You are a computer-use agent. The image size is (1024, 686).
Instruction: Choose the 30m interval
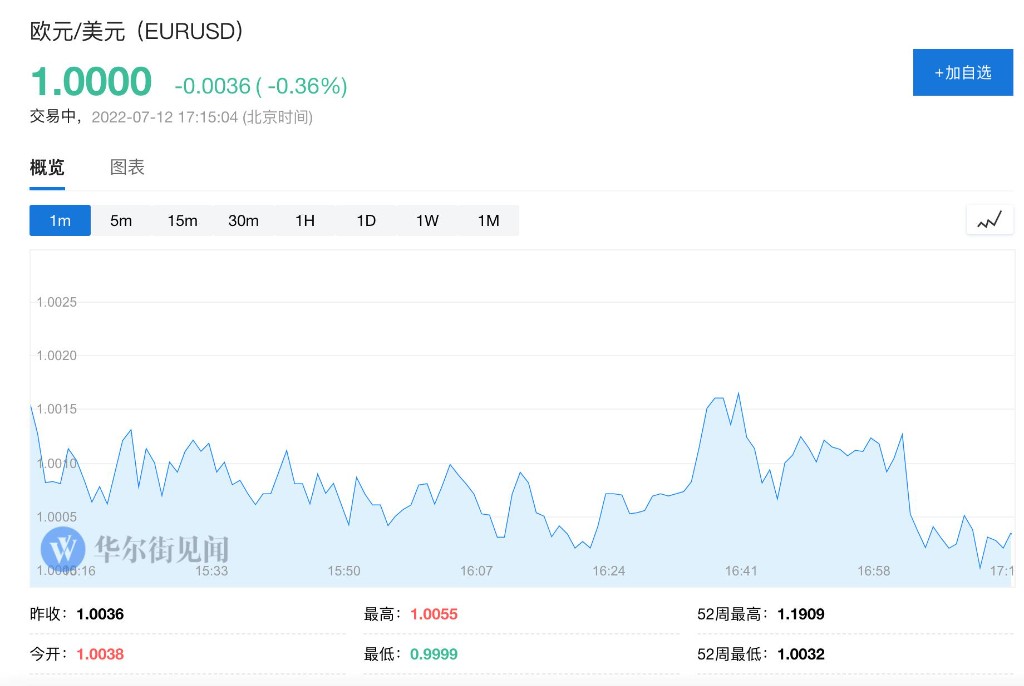tap(243, 220)
